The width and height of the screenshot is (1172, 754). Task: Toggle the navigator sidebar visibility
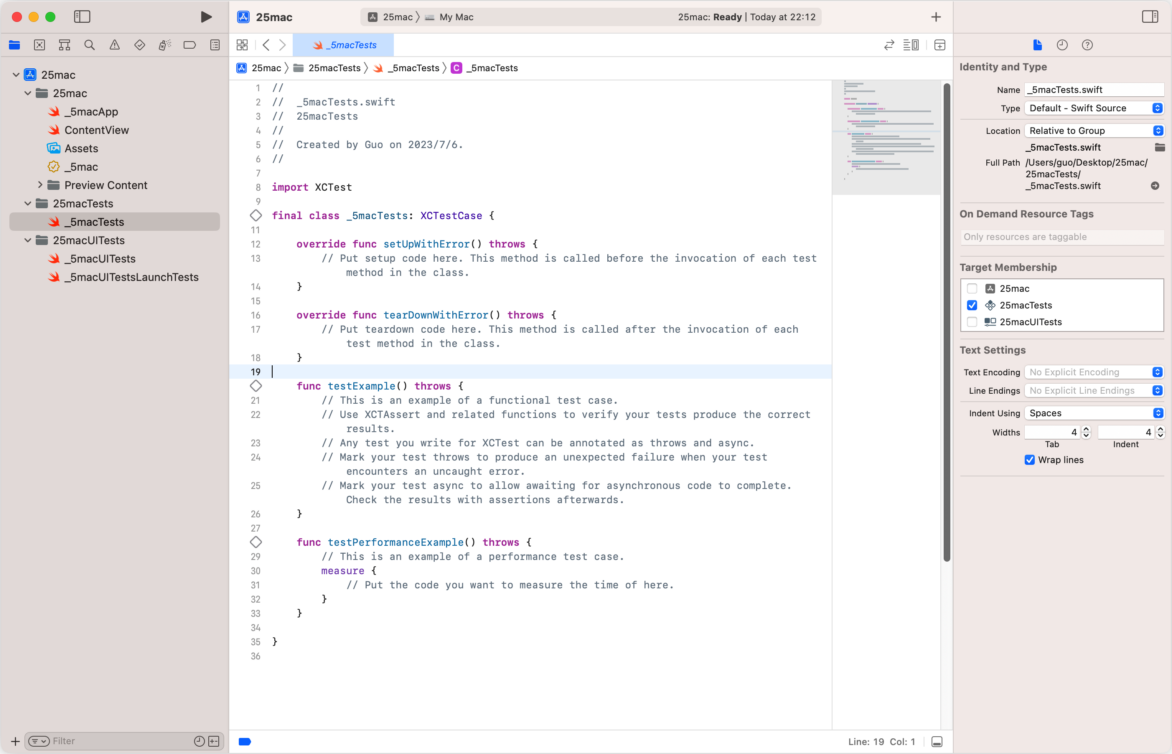point(82,16)
